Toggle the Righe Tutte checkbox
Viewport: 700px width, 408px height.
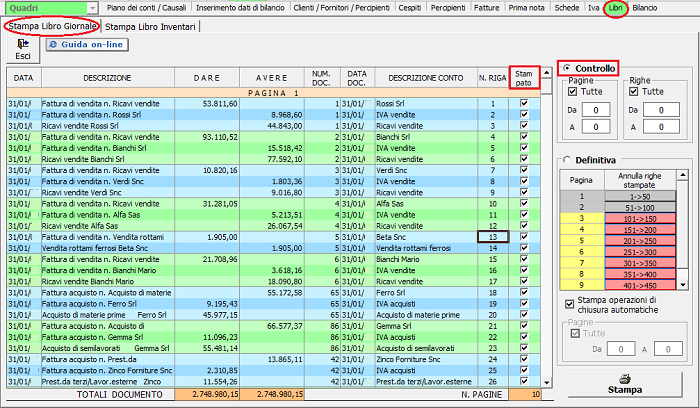coord(634,92)
